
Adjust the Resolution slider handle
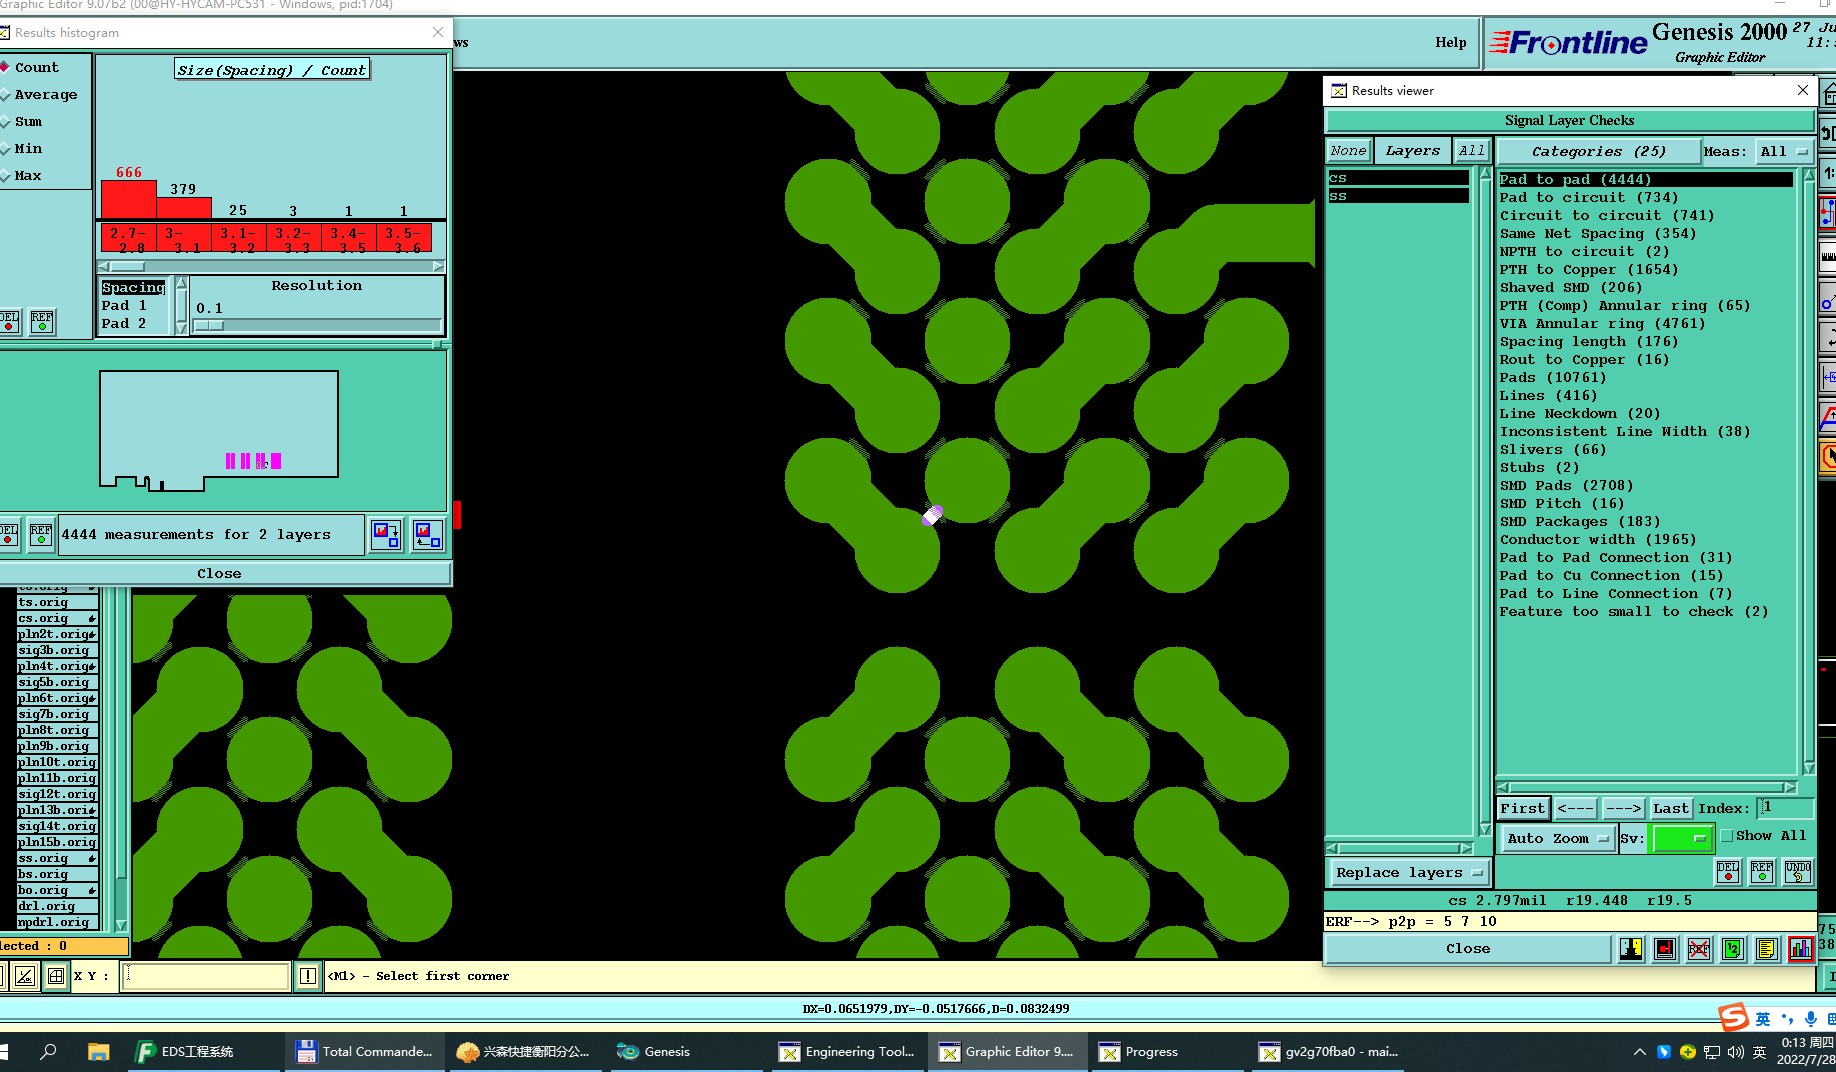click(x=209, y=325)
